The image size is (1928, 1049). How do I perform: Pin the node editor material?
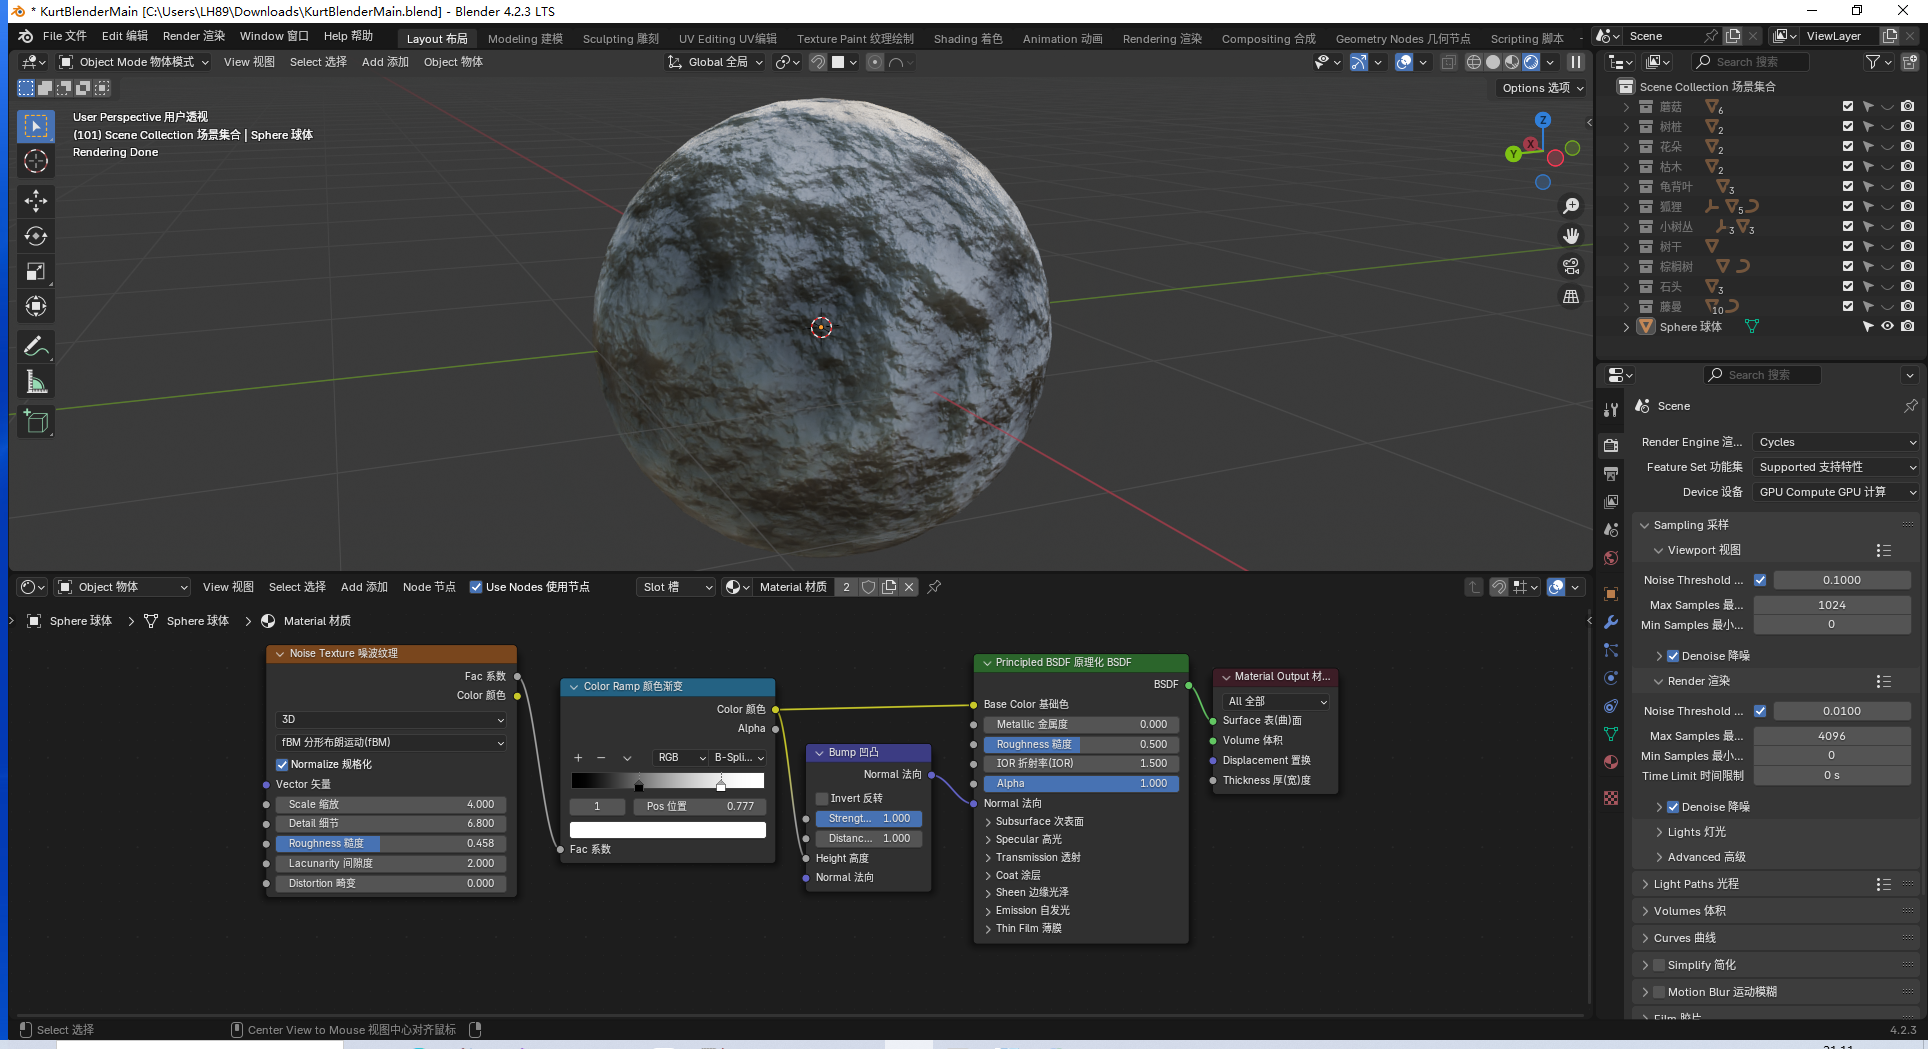[x=934, y=587]
